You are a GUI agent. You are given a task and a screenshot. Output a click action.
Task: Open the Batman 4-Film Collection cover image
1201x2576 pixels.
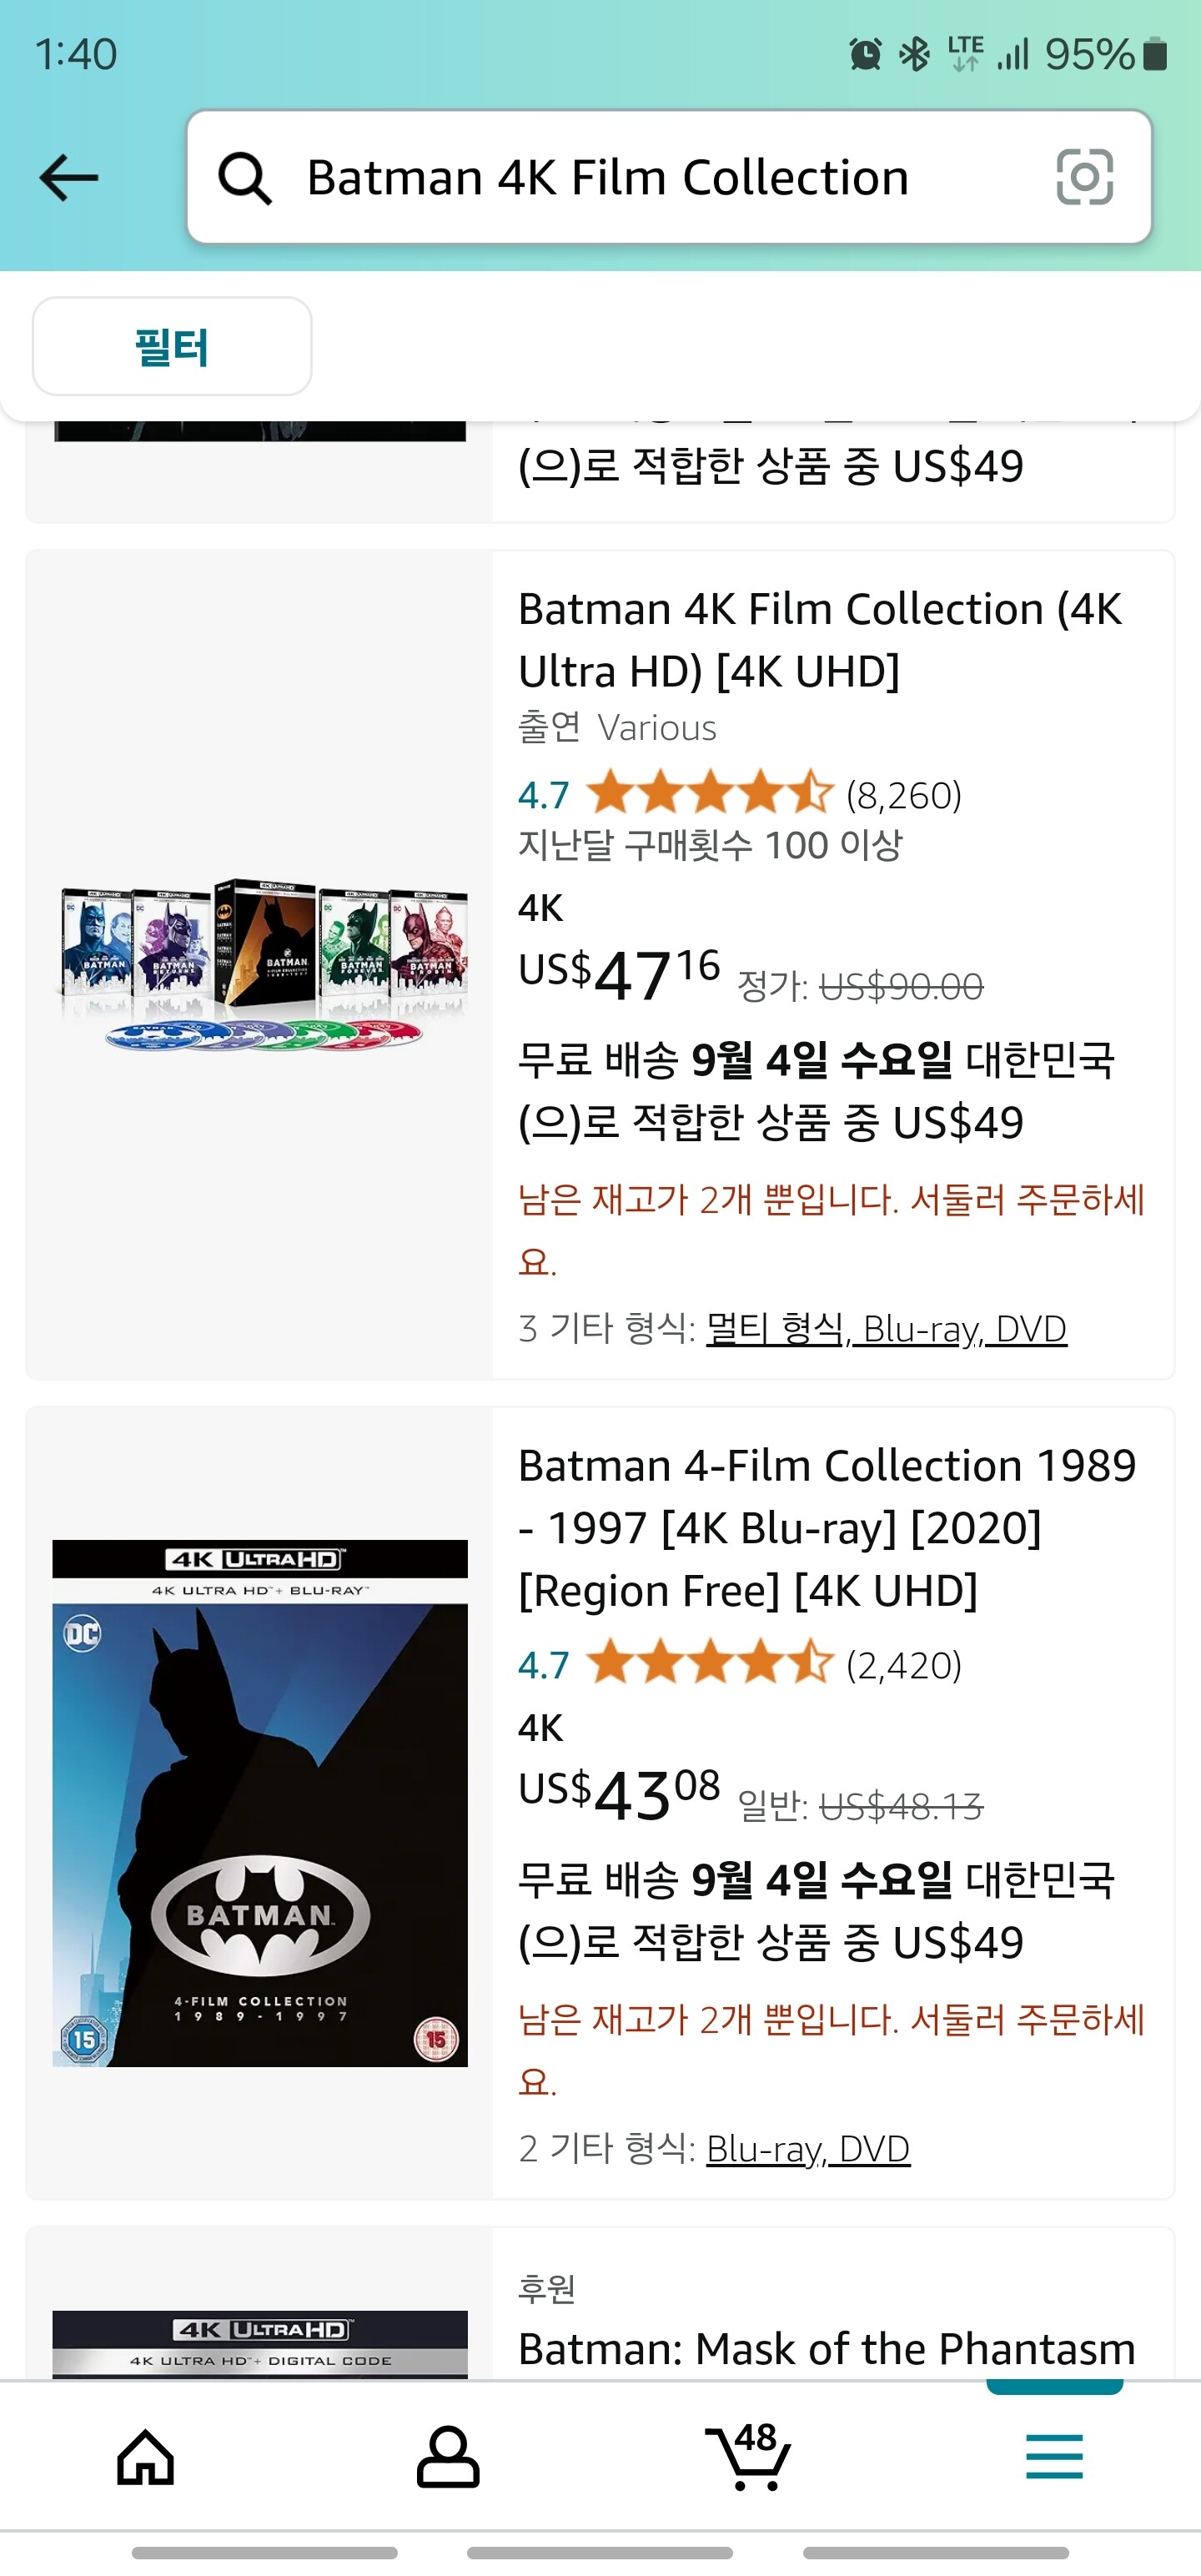260,1803
